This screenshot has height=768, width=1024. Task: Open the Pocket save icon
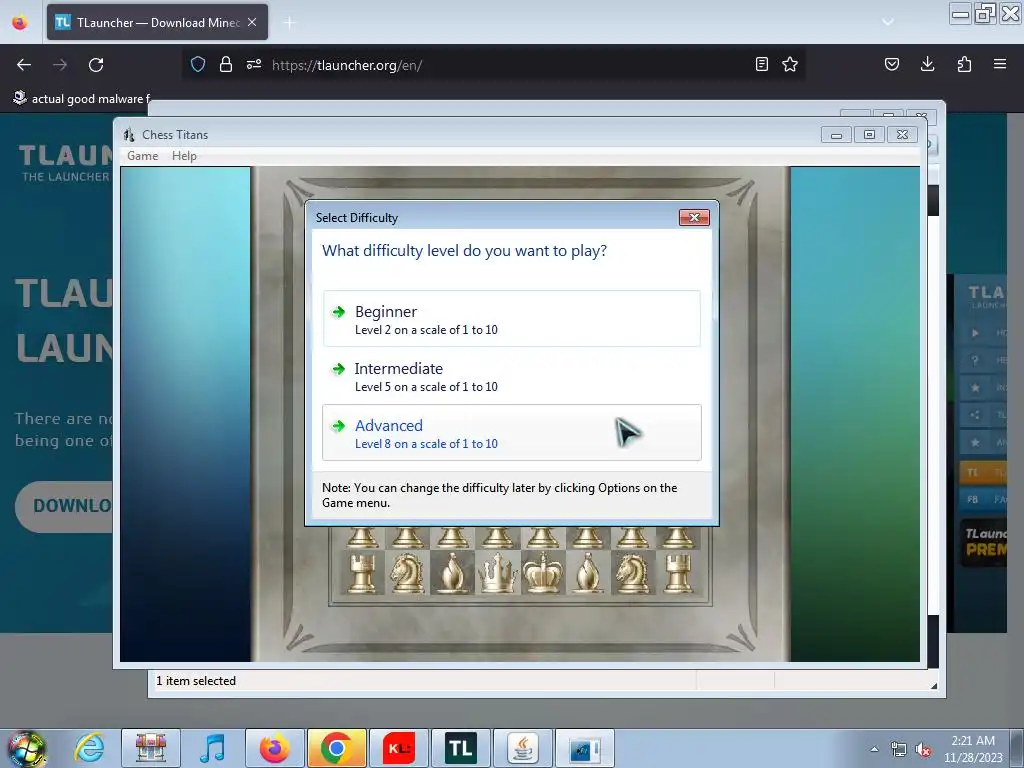coord(891,64)
